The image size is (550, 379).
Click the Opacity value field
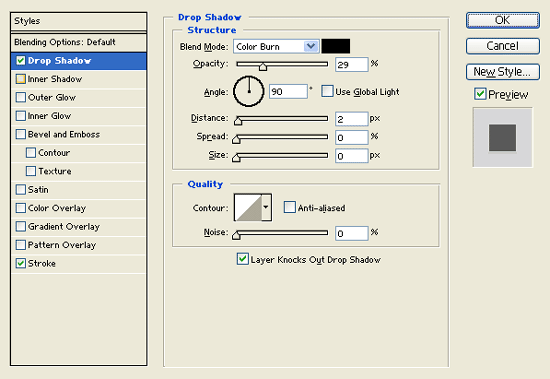tap(351, 65)
